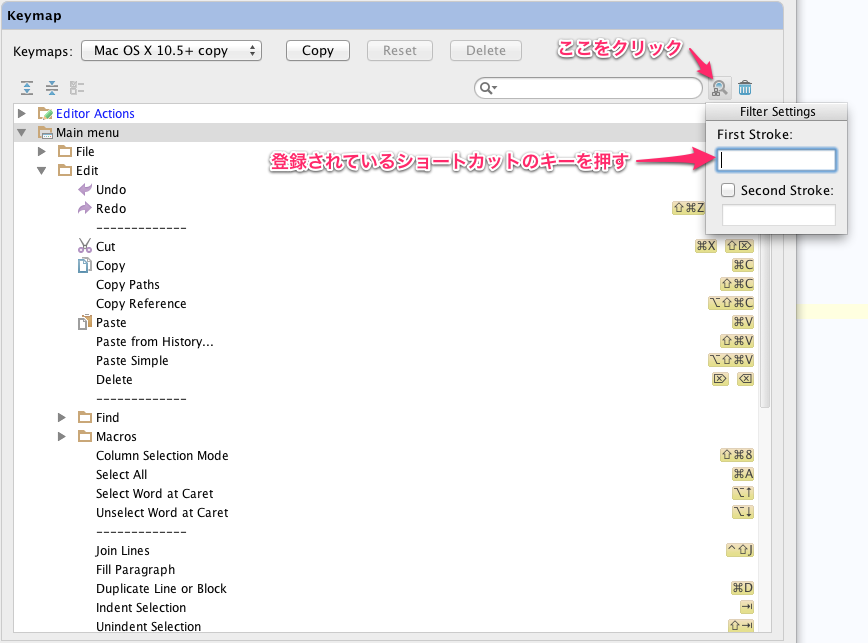Click the Collapse All tree icon
The width and height of the screenshot is (868, 643).
pos(52,88)
